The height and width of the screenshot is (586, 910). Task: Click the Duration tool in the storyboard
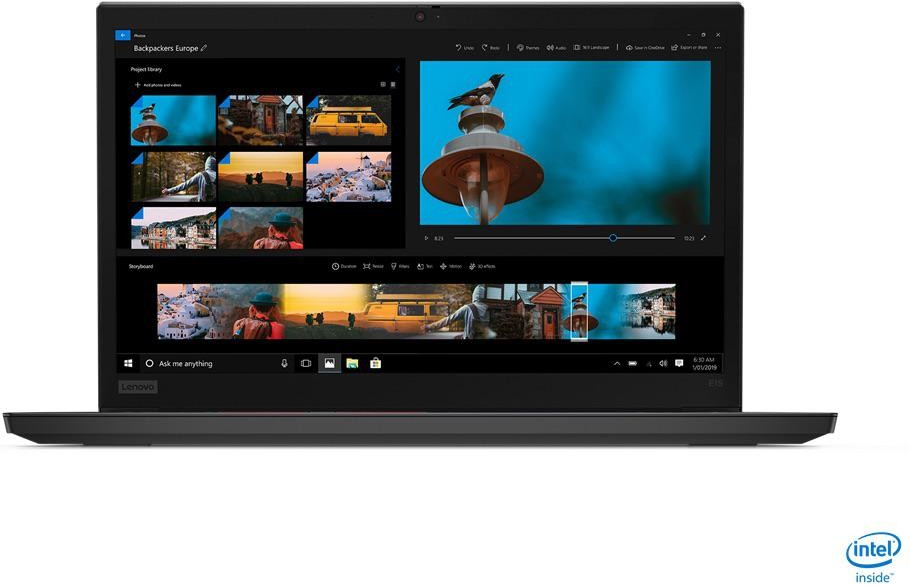pos(344,266)
